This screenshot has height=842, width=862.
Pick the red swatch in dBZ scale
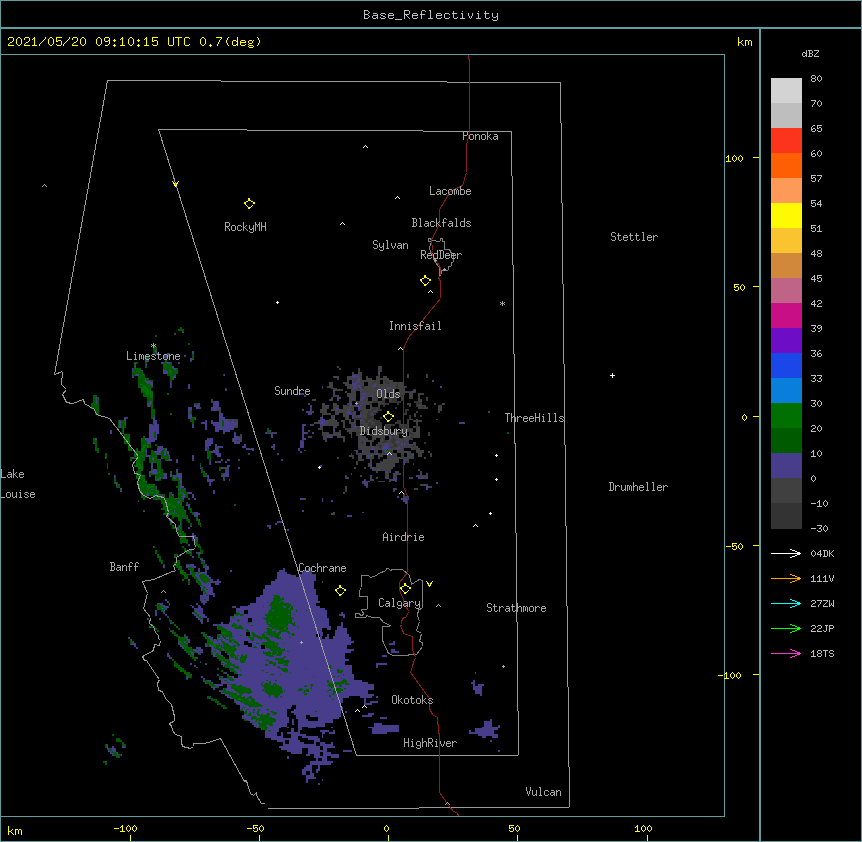786,141
